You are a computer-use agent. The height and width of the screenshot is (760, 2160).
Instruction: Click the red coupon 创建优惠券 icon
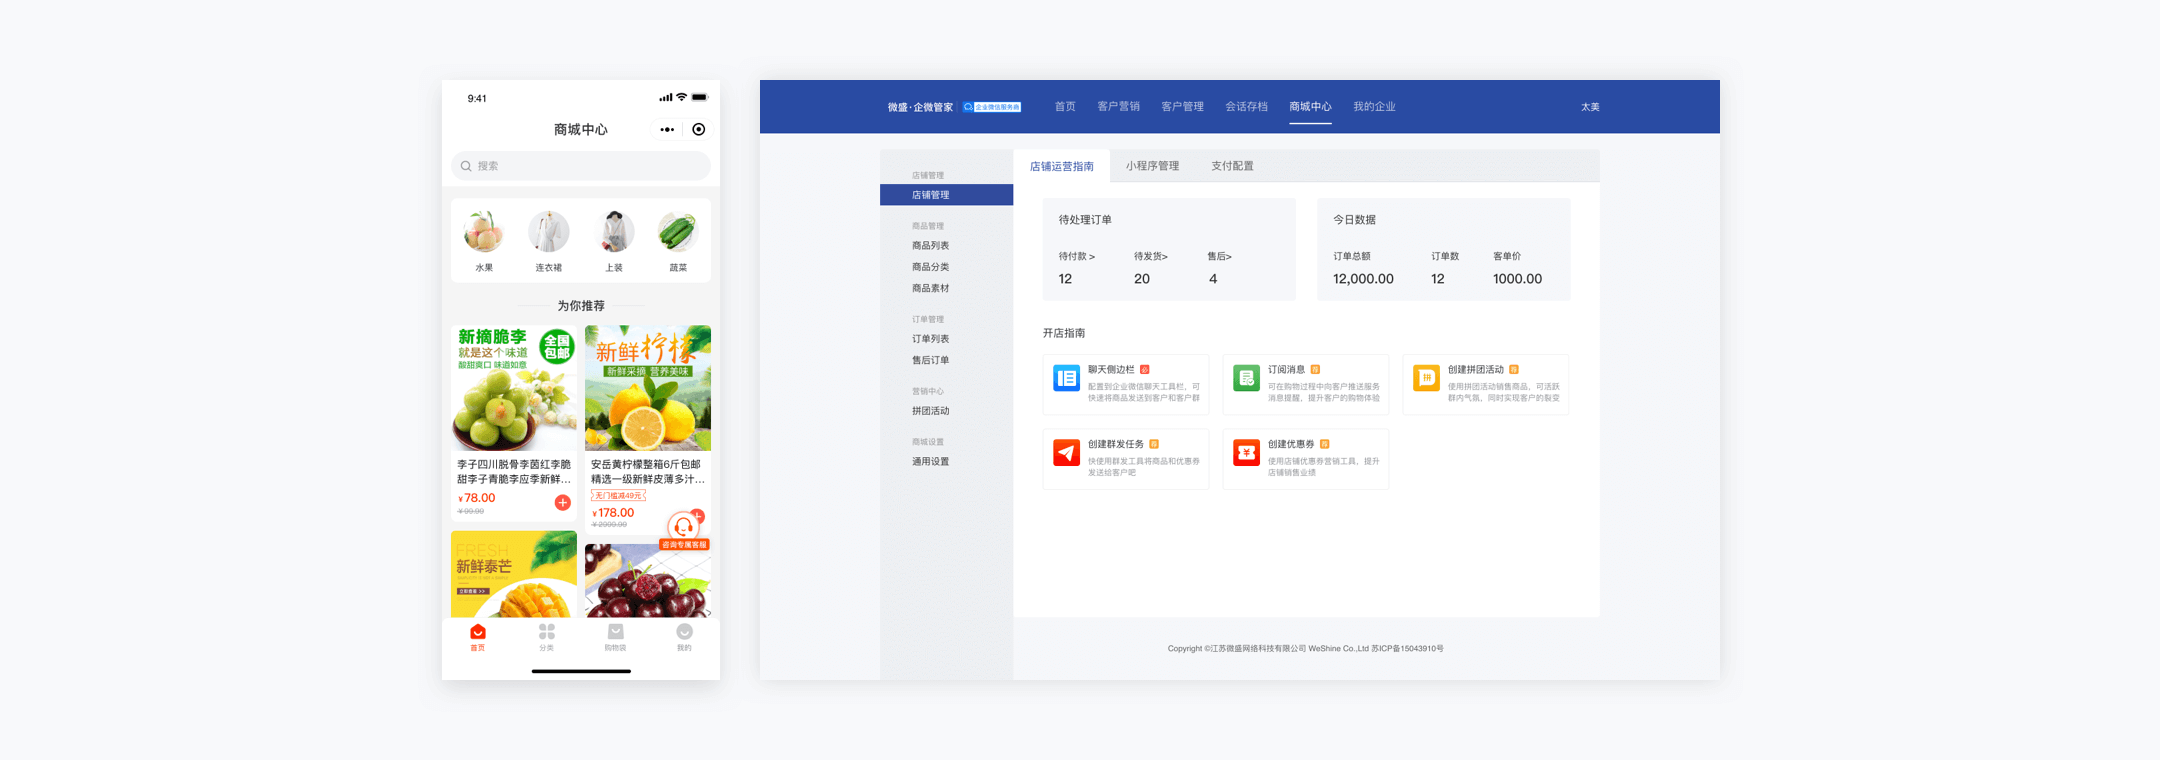click(x=1246, y=453)
